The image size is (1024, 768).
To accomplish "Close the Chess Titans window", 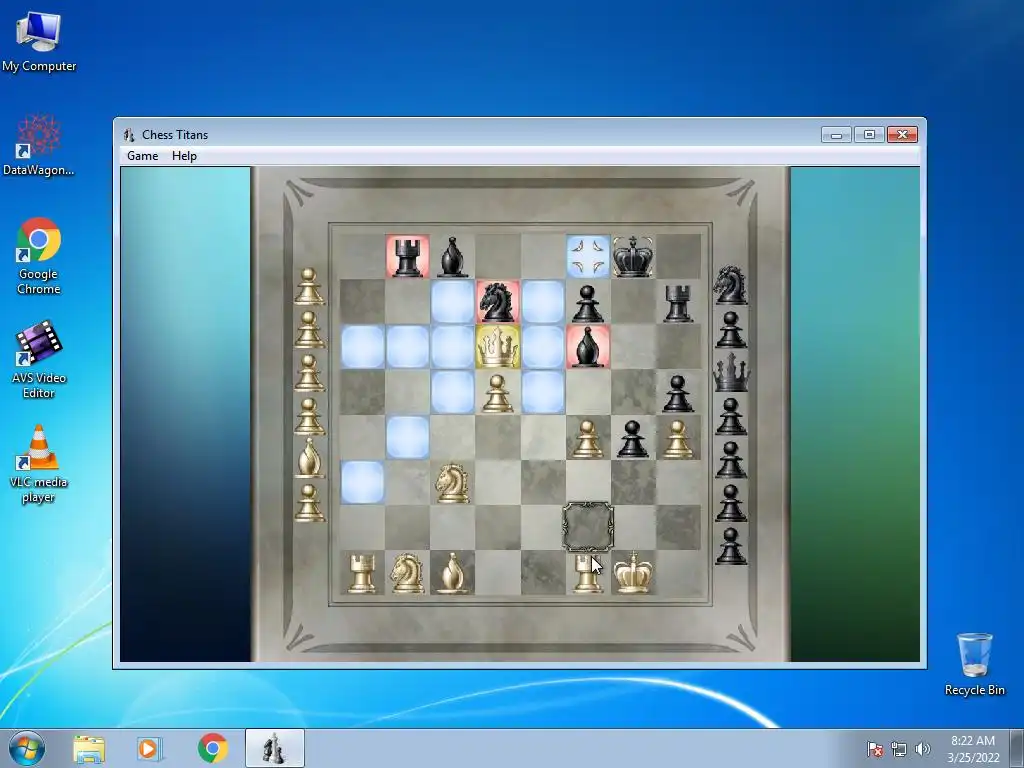I will (x=903, y=135).
